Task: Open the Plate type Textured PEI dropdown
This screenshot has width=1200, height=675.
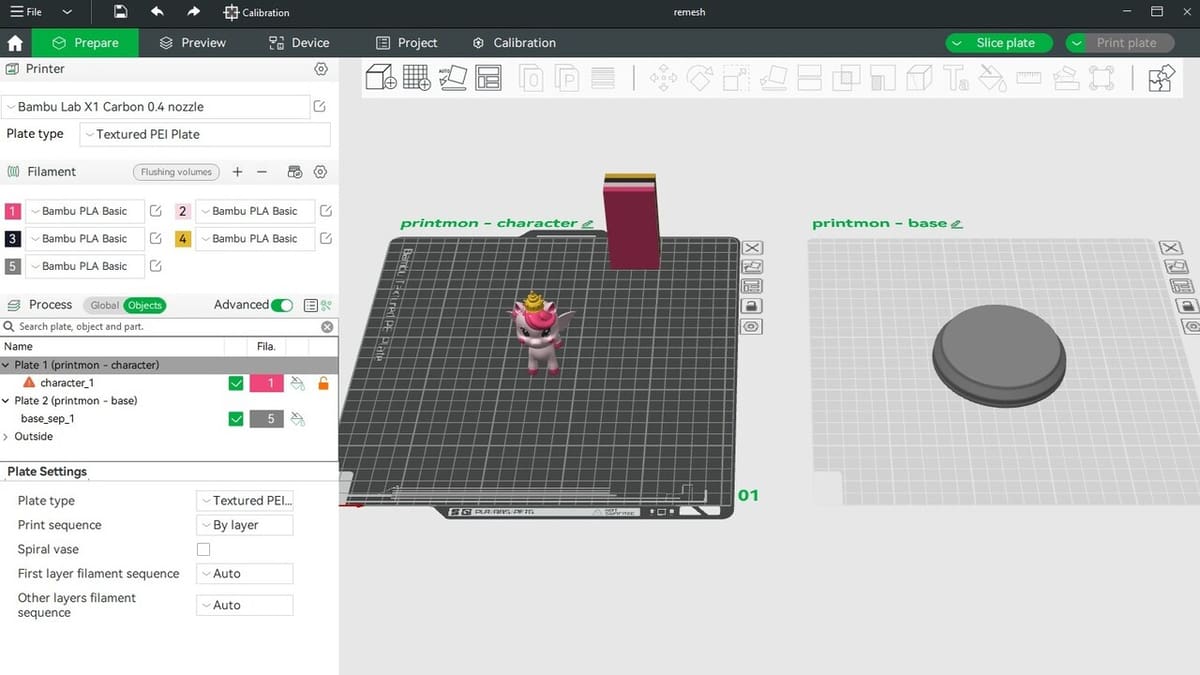Action: pos(205,134)
